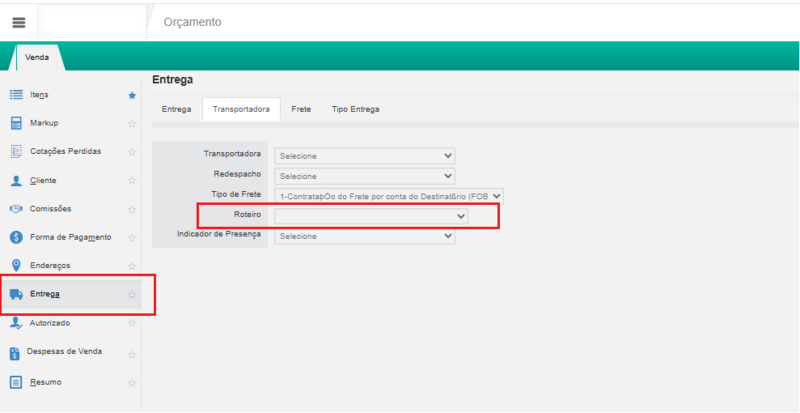Switch to the Tipo Entrega tab

(355, 109)
